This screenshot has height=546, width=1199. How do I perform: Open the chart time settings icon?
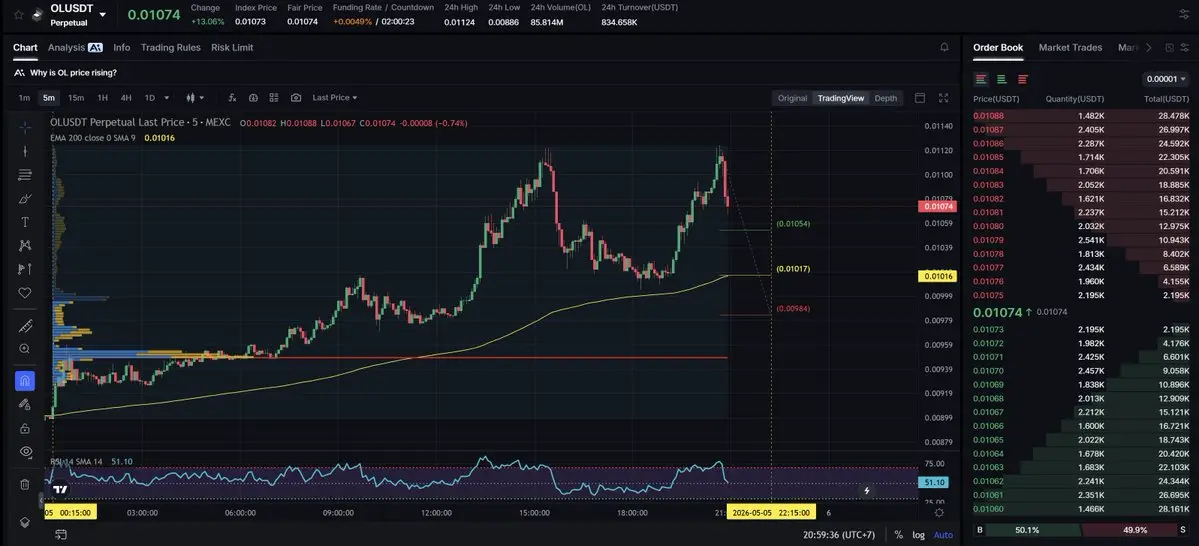click(253, 98)
